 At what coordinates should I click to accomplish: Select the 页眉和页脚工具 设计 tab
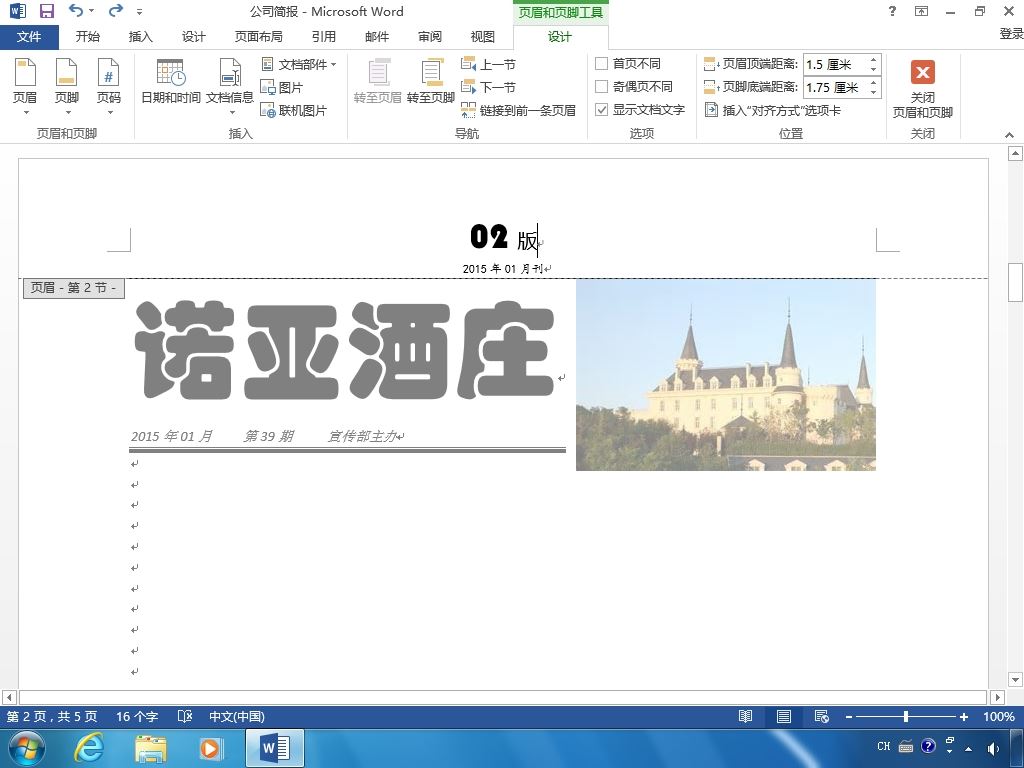pyautogui.click(x=560, y=37)
